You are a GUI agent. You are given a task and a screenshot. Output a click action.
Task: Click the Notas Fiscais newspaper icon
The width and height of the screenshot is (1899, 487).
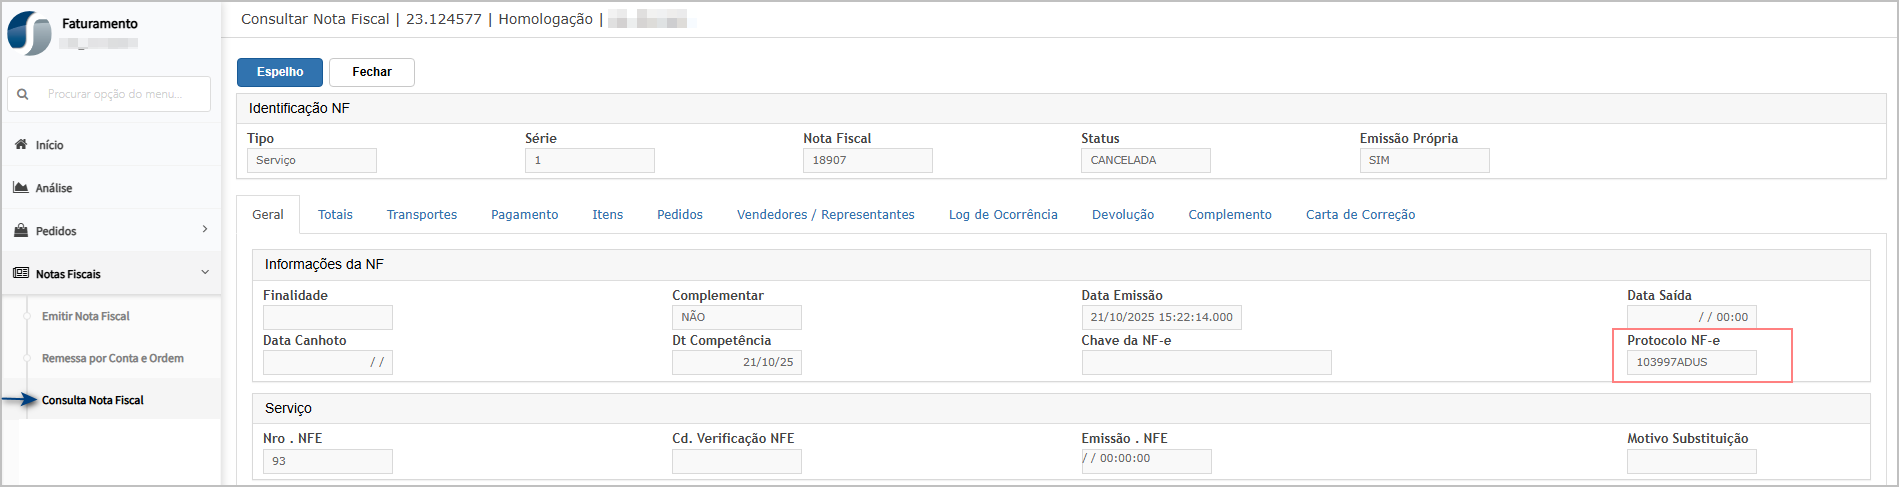click(21, 274)
